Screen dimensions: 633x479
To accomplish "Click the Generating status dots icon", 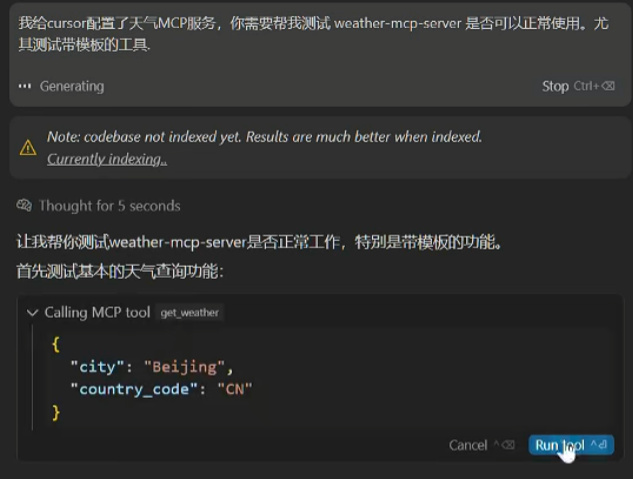I will click(25, 86).
